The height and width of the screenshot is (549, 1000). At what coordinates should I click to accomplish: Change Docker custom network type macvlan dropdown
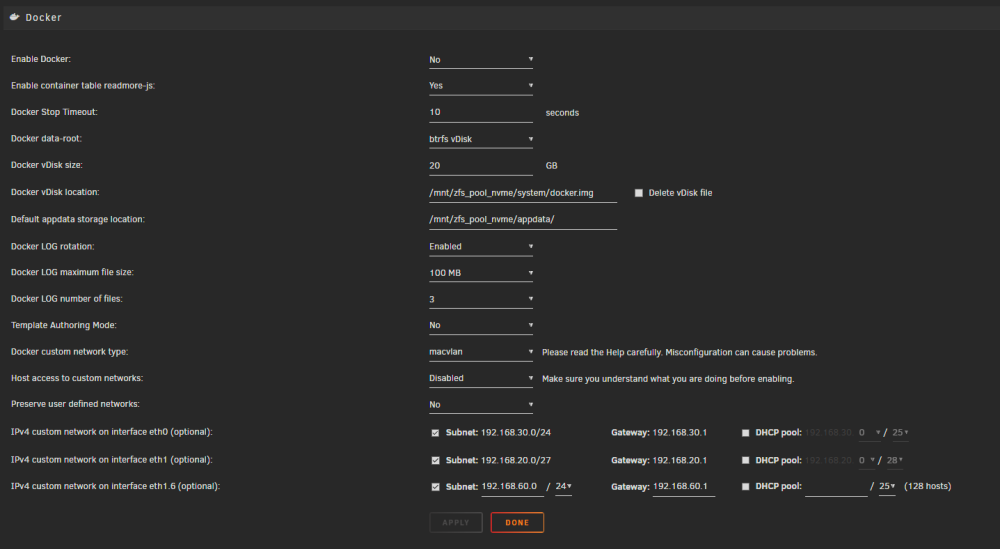point(481,352)
